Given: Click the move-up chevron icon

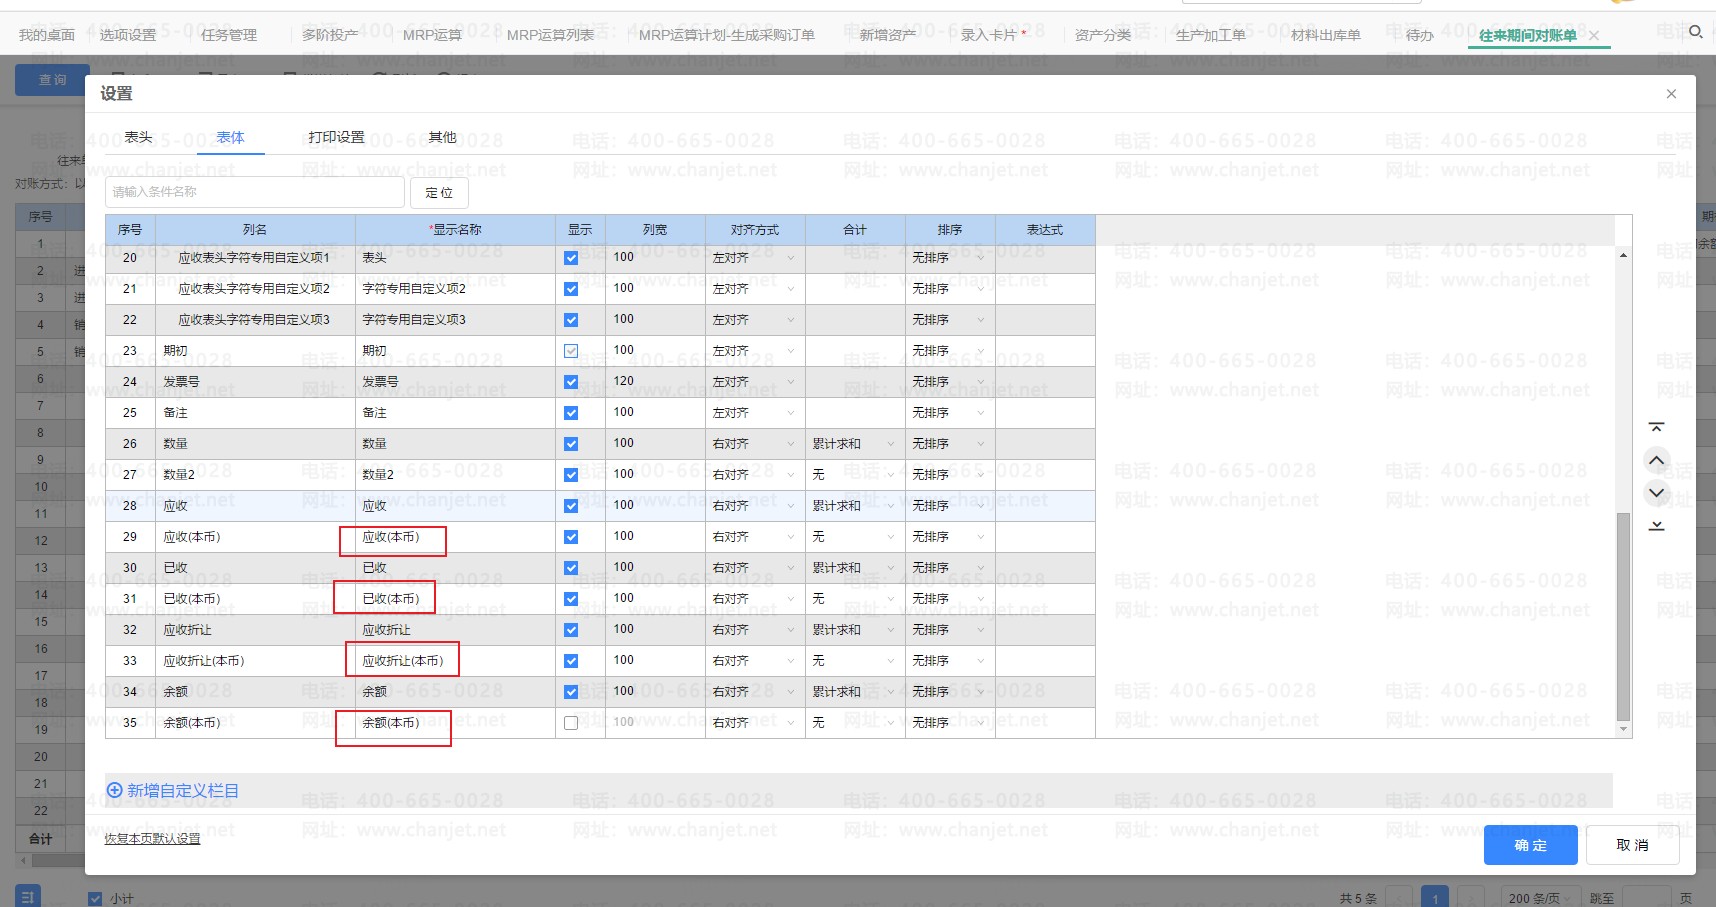Looking at the screenshot, I should click(x=1656, y=460).
